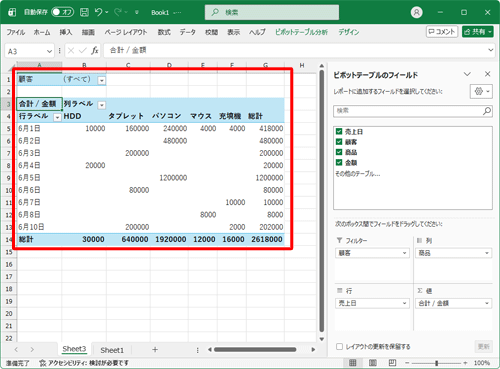Switch to the Sheet1 worksheet tab
This screenshot has height=369, width=500.
pos(112,350)
